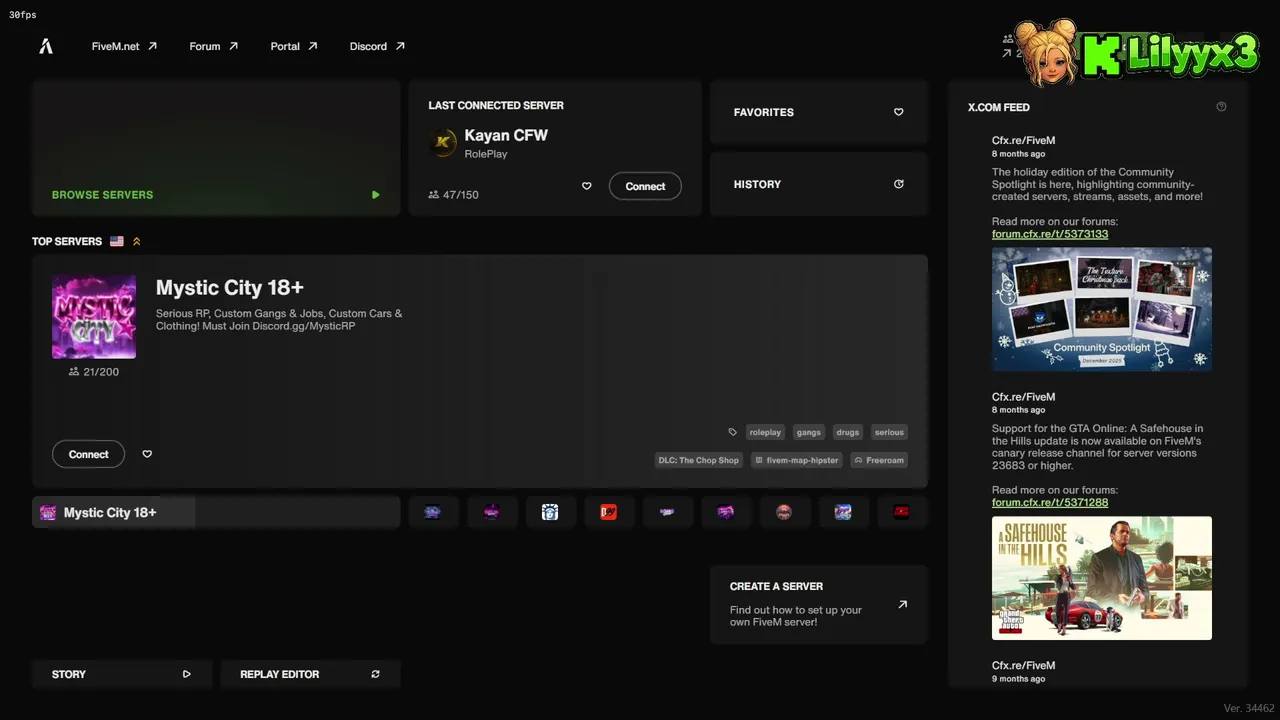Viewport: 1280px width, 720px height.
Task: Click the drugs tag
Action: point(848,432)
